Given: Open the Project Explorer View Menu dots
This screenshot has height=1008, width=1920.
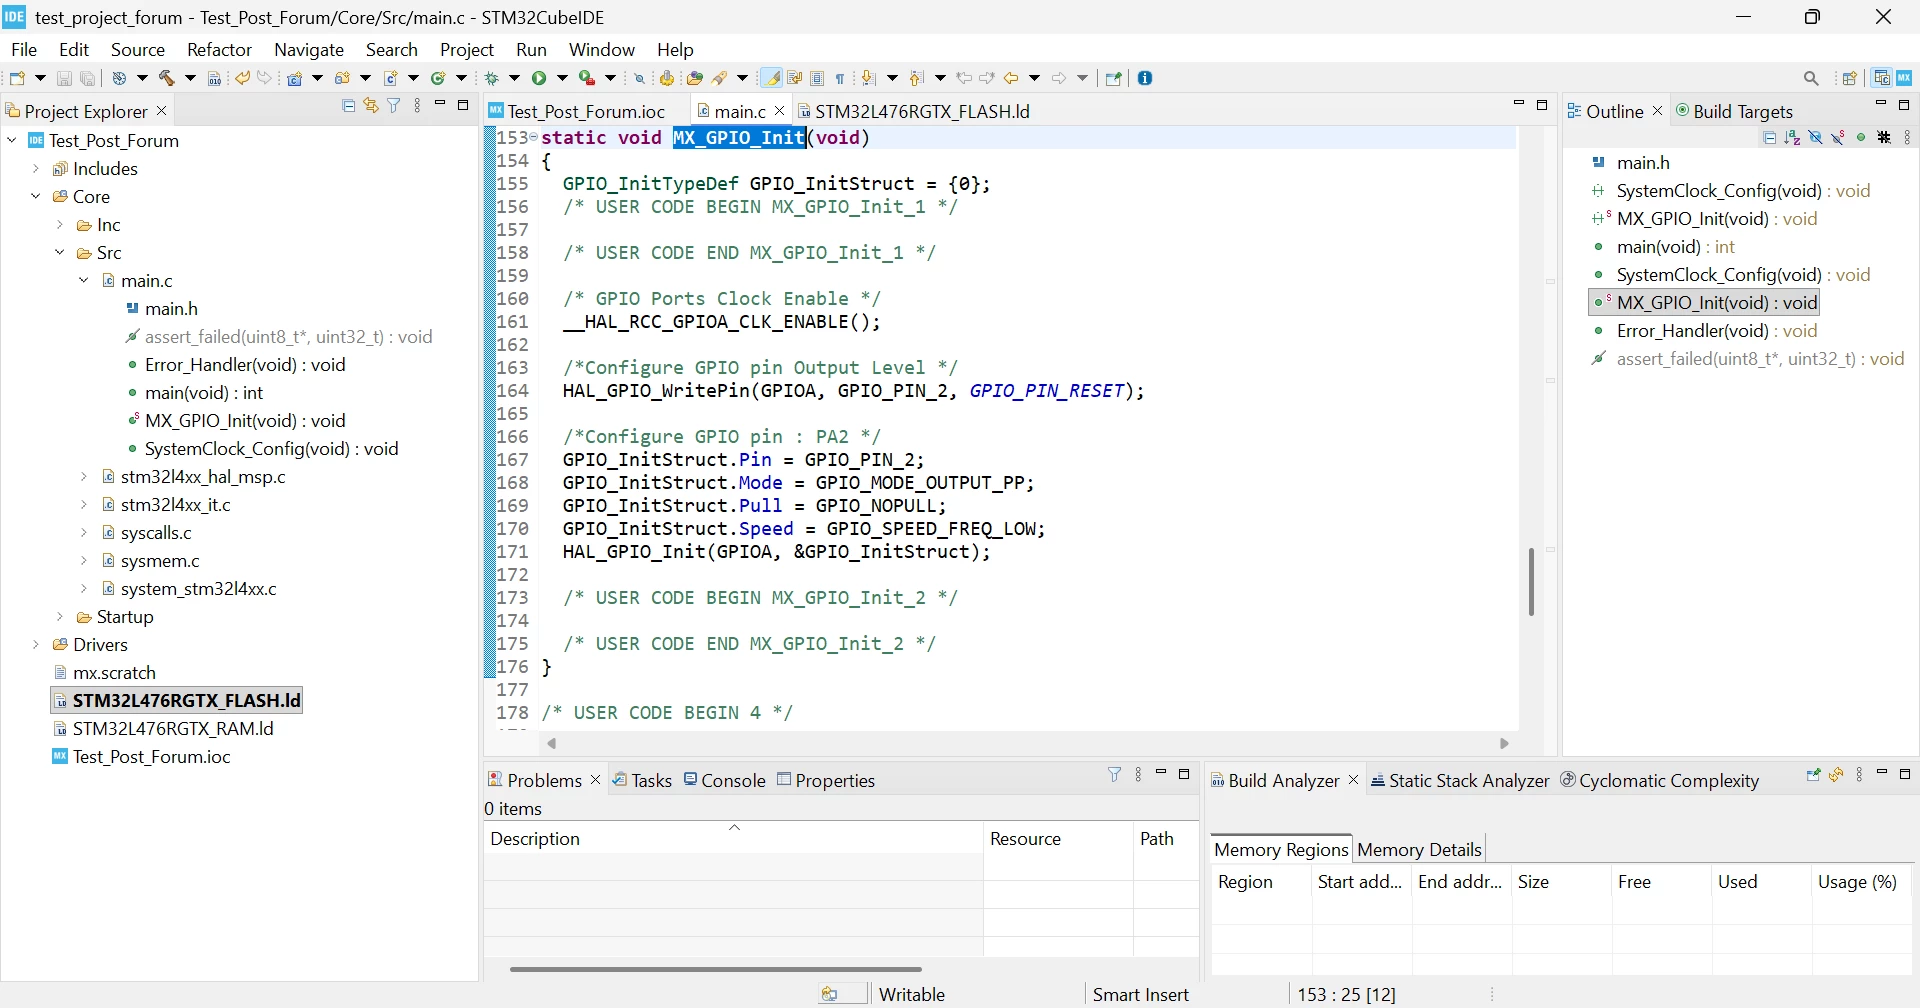Looking at the screenshot, I should 417,105.
